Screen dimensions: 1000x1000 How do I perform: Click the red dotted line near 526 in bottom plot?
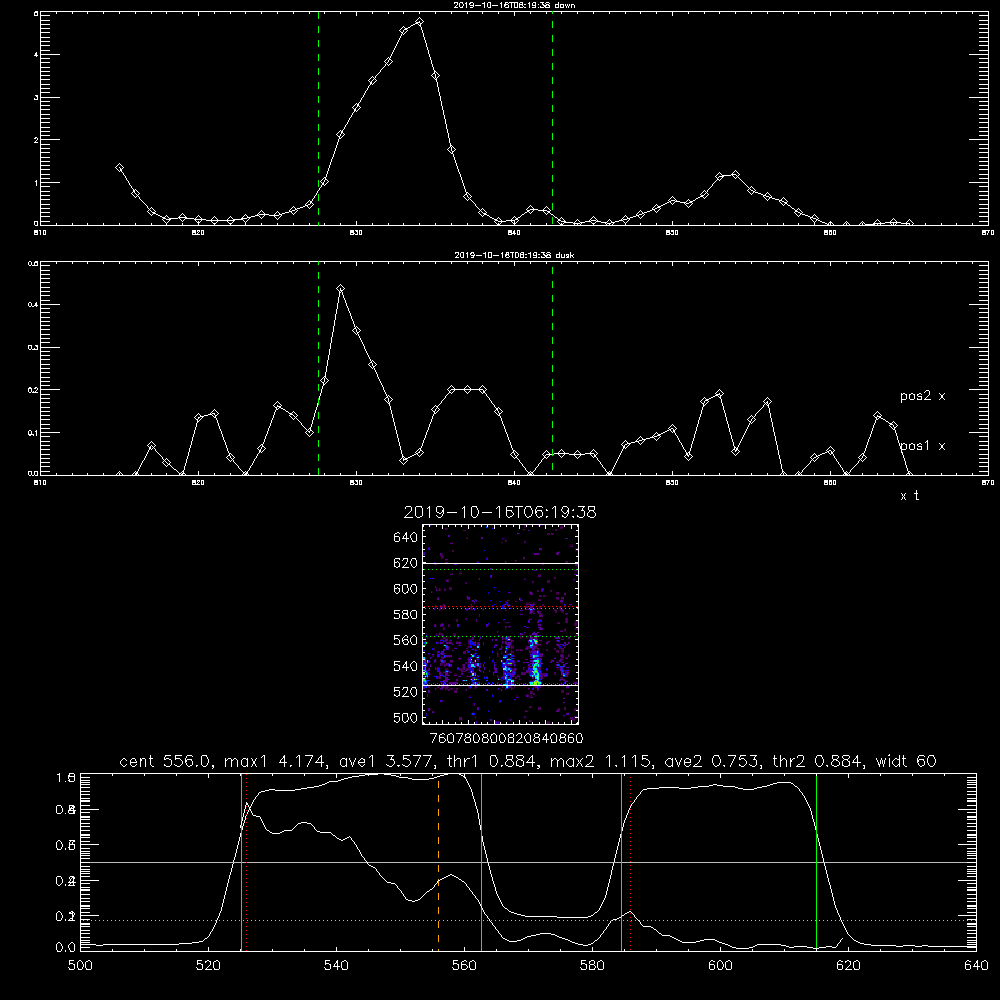click(x=247, y=861)
